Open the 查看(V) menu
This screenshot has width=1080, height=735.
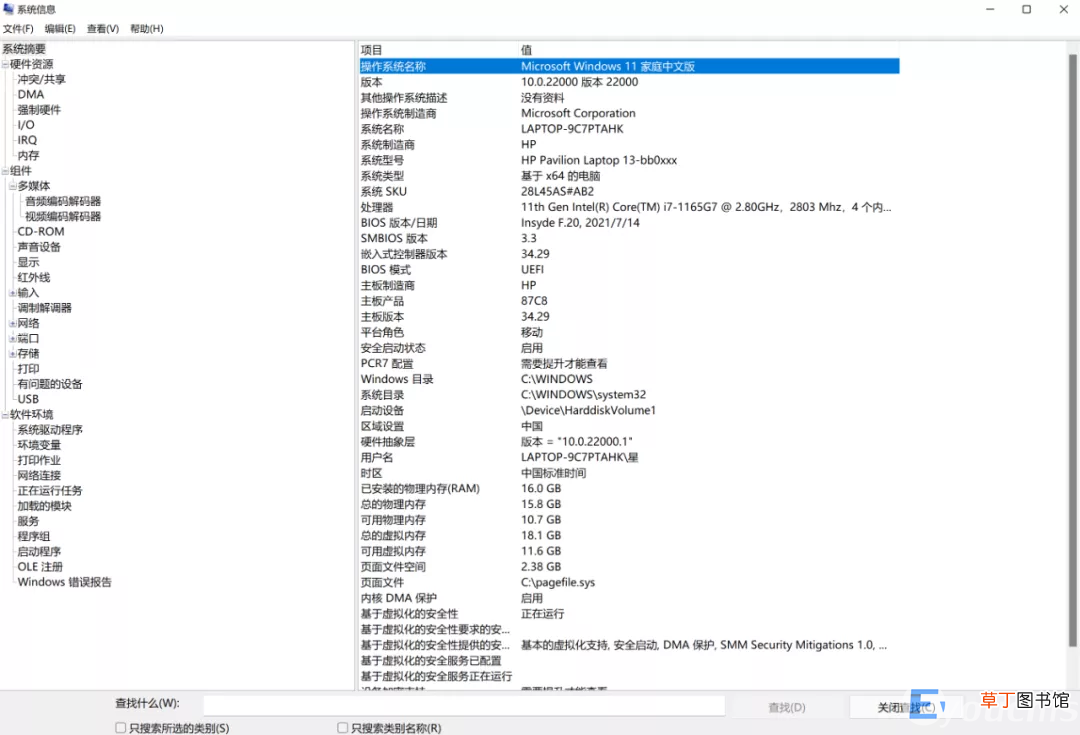point(103,29)
